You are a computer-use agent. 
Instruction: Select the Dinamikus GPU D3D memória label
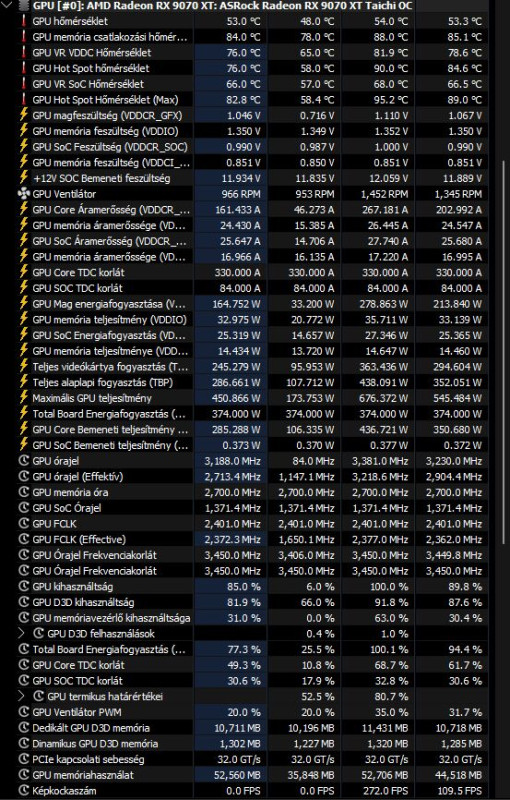pos(95,744)
